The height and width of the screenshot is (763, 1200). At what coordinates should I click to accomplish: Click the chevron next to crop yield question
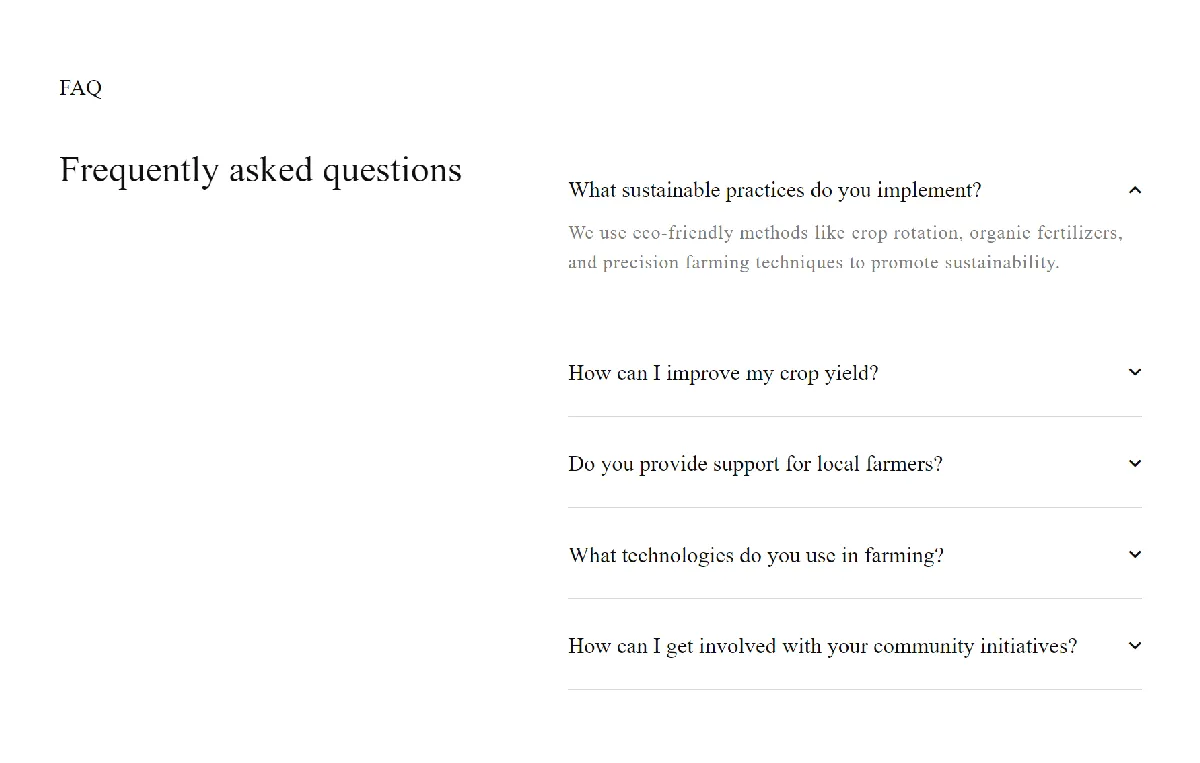pos(1134,372)
